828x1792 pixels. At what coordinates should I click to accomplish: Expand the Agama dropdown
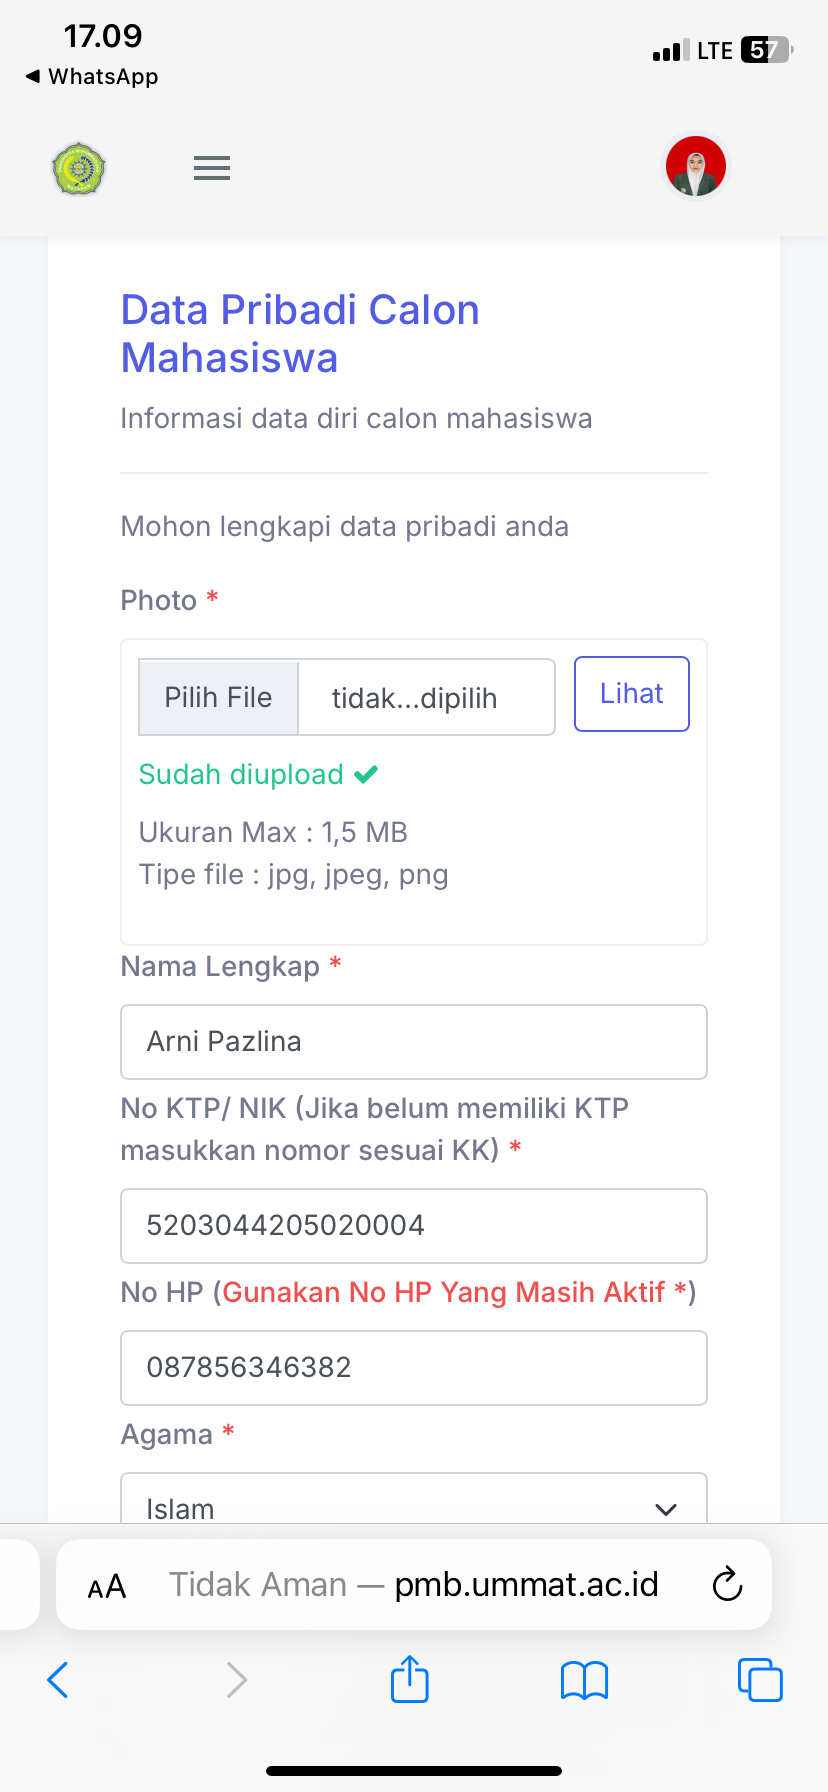pos(414,1502)
